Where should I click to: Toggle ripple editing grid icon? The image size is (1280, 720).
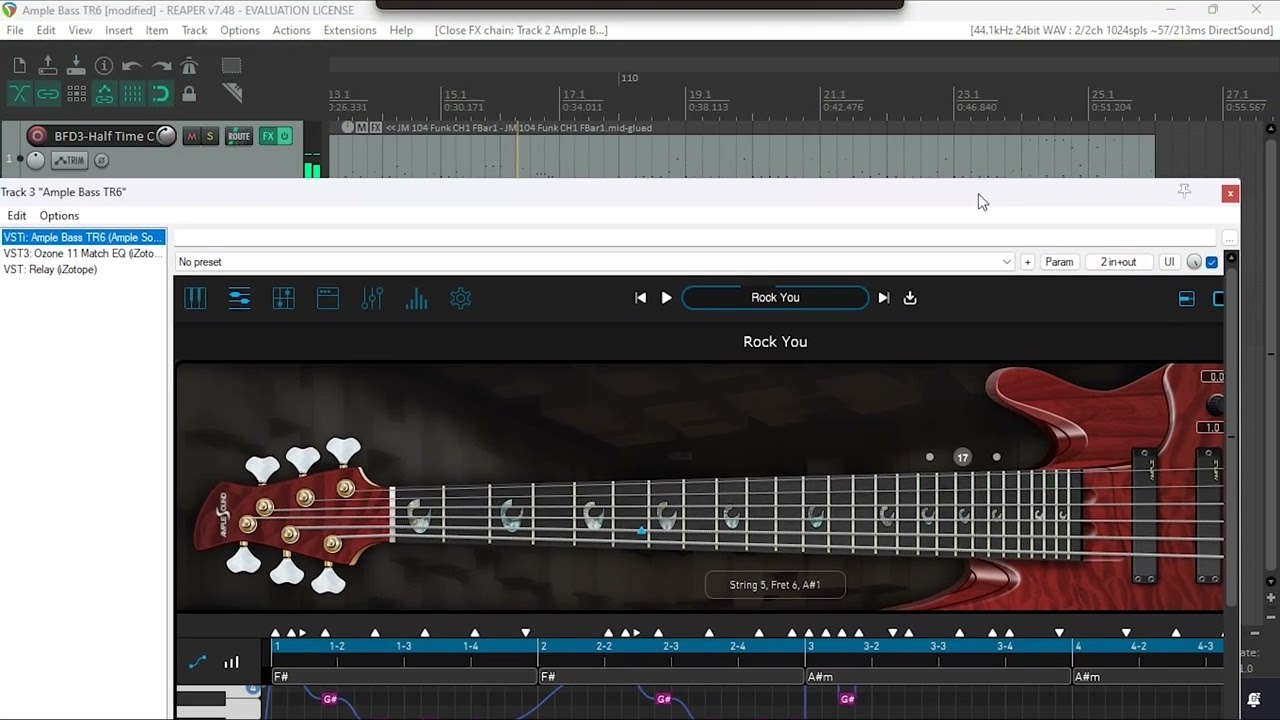point(76,94)
